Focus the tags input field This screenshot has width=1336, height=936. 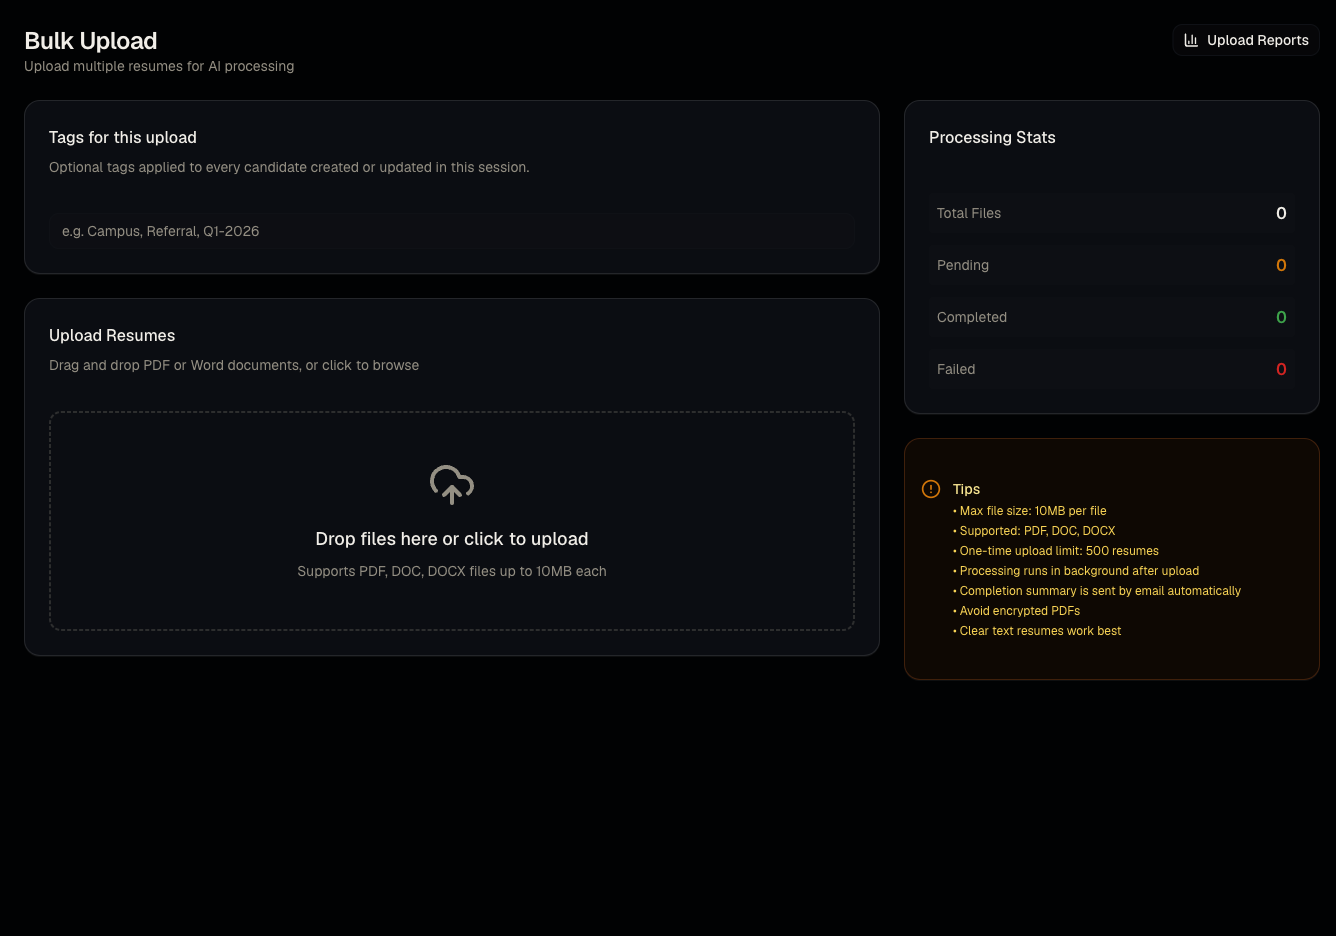[x=452, y=231]
